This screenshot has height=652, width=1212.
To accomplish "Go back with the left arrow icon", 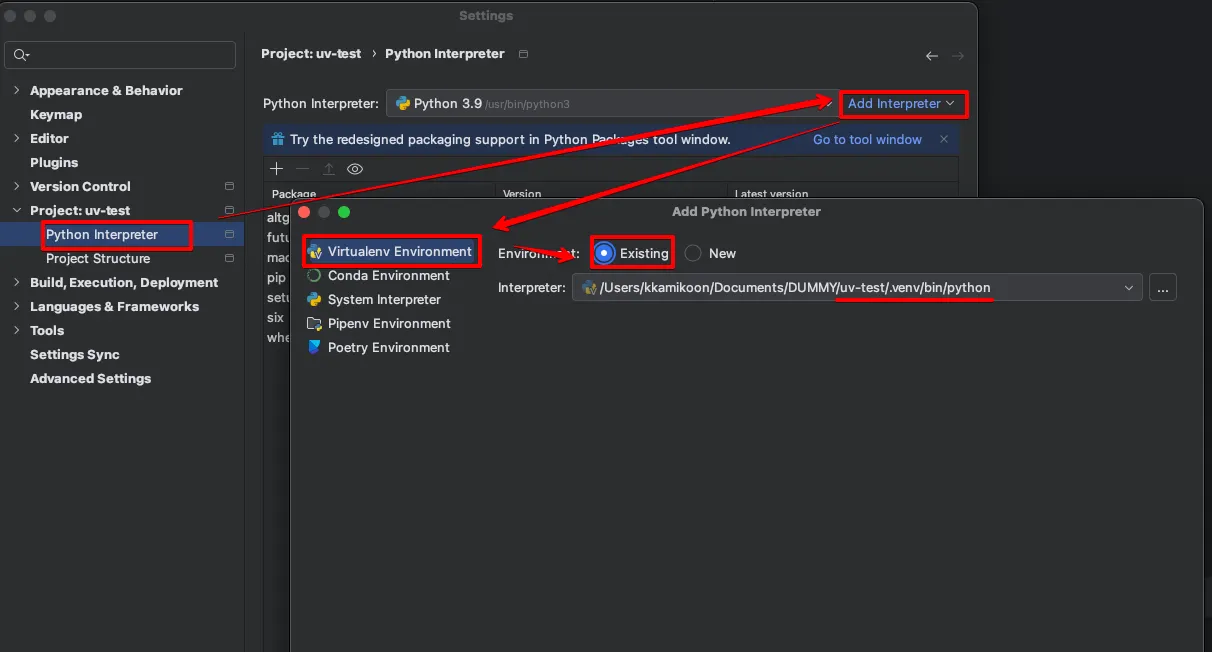I will tap(932, 56).
